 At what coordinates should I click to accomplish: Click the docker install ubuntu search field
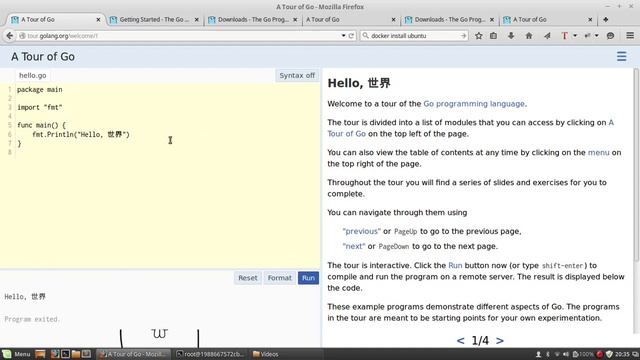click(414, 36)
